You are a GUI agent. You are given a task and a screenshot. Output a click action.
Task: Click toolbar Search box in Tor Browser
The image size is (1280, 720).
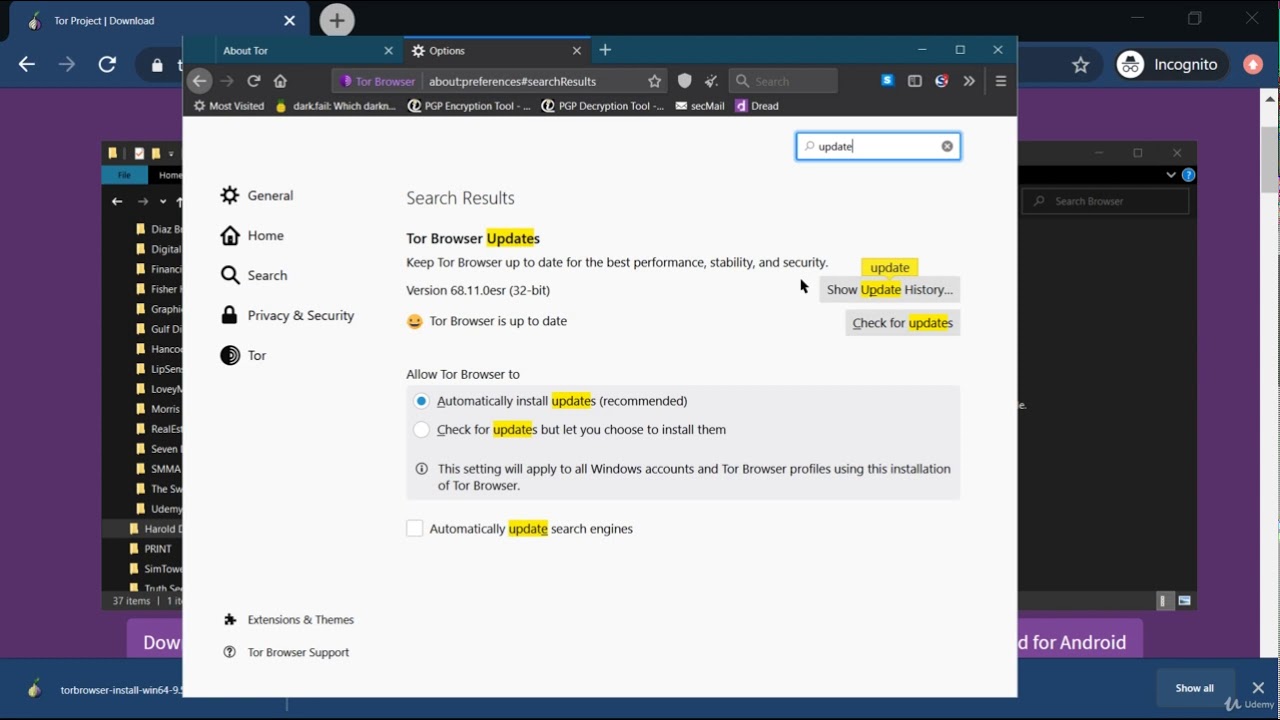click(x=783, y=81)
